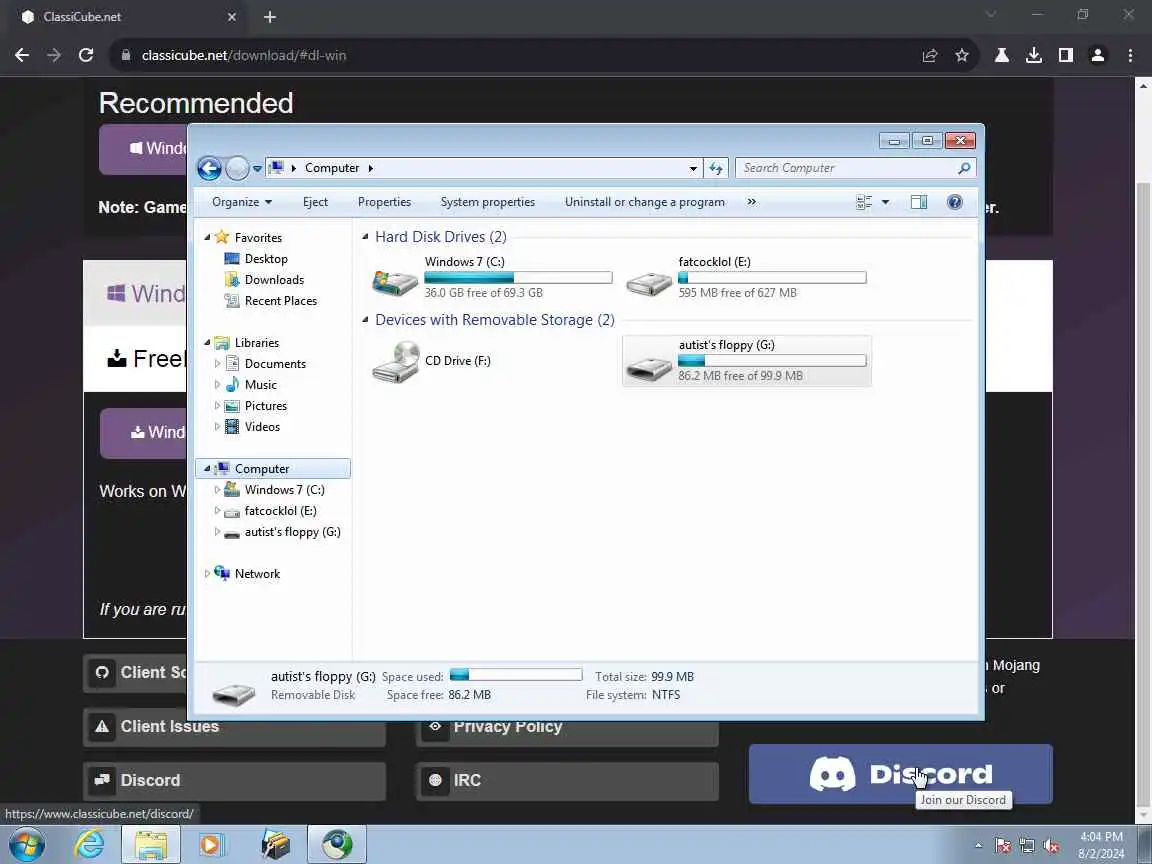Select autist's floppy (G:) drive icon in main pane
The height and width of the screenshot is (864, 1152).
(x=649, y=367)
